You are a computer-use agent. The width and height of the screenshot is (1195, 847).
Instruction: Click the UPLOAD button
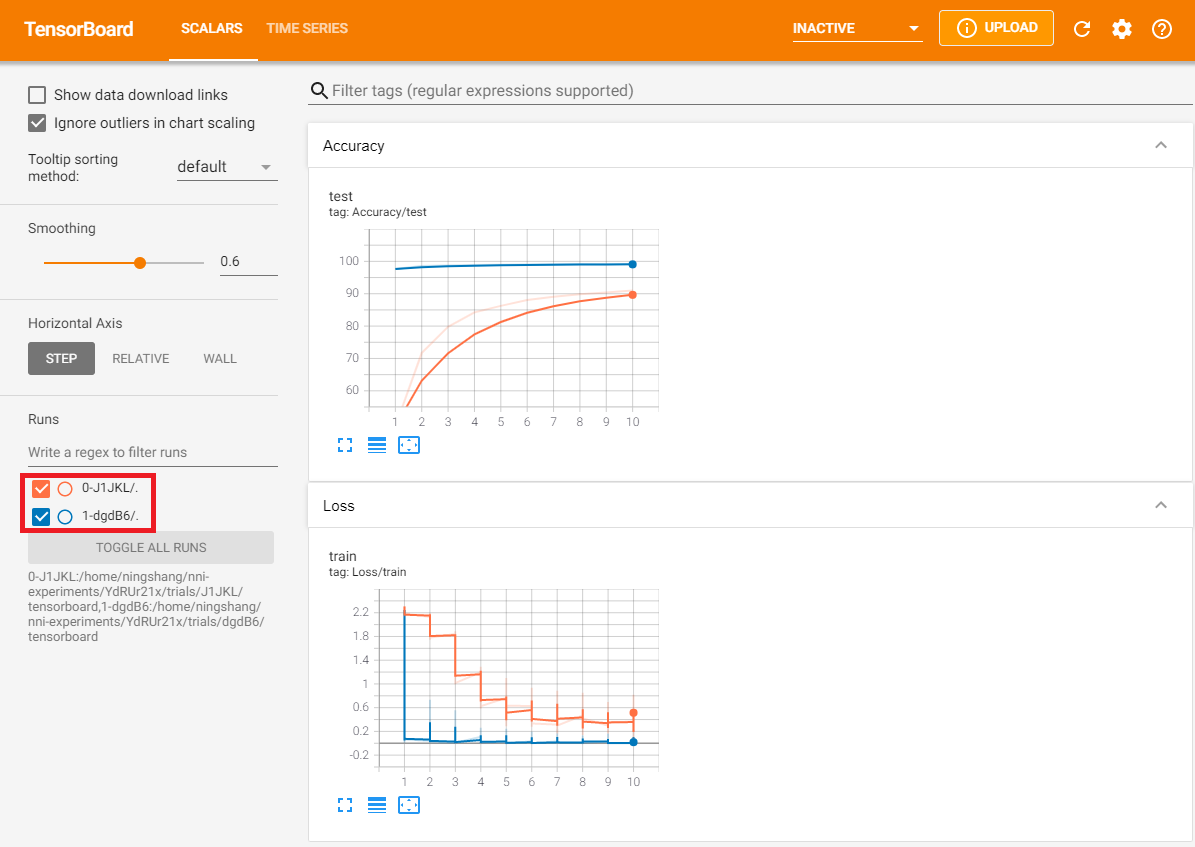pyautogui.click(x=996, y=28)
